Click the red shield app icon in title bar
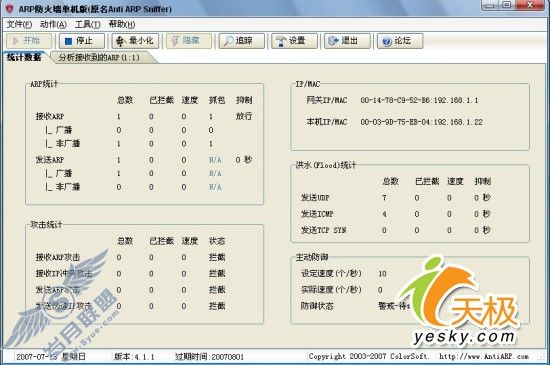Image resolution: width=550 pixels, height=365 pixels. 9,8
